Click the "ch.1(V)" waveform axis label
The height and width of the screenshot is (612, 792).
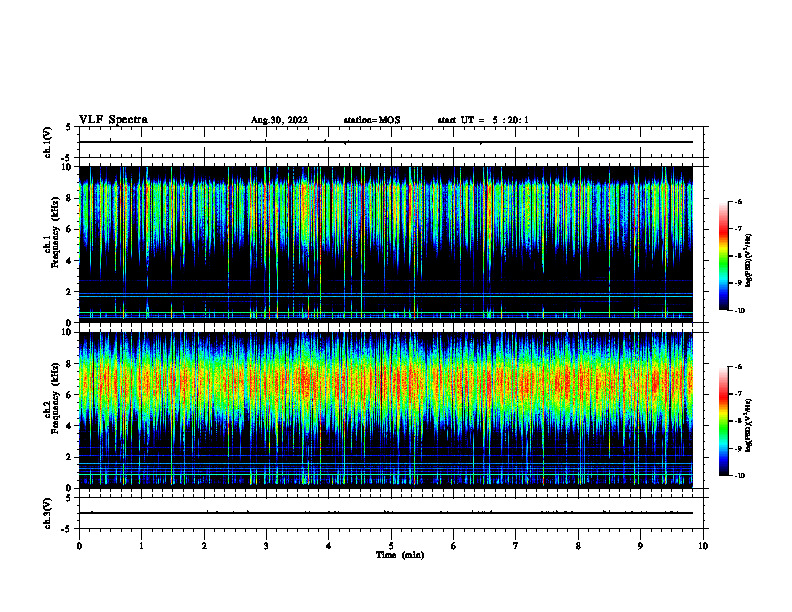pyautogui.click(x=47, y=142)
